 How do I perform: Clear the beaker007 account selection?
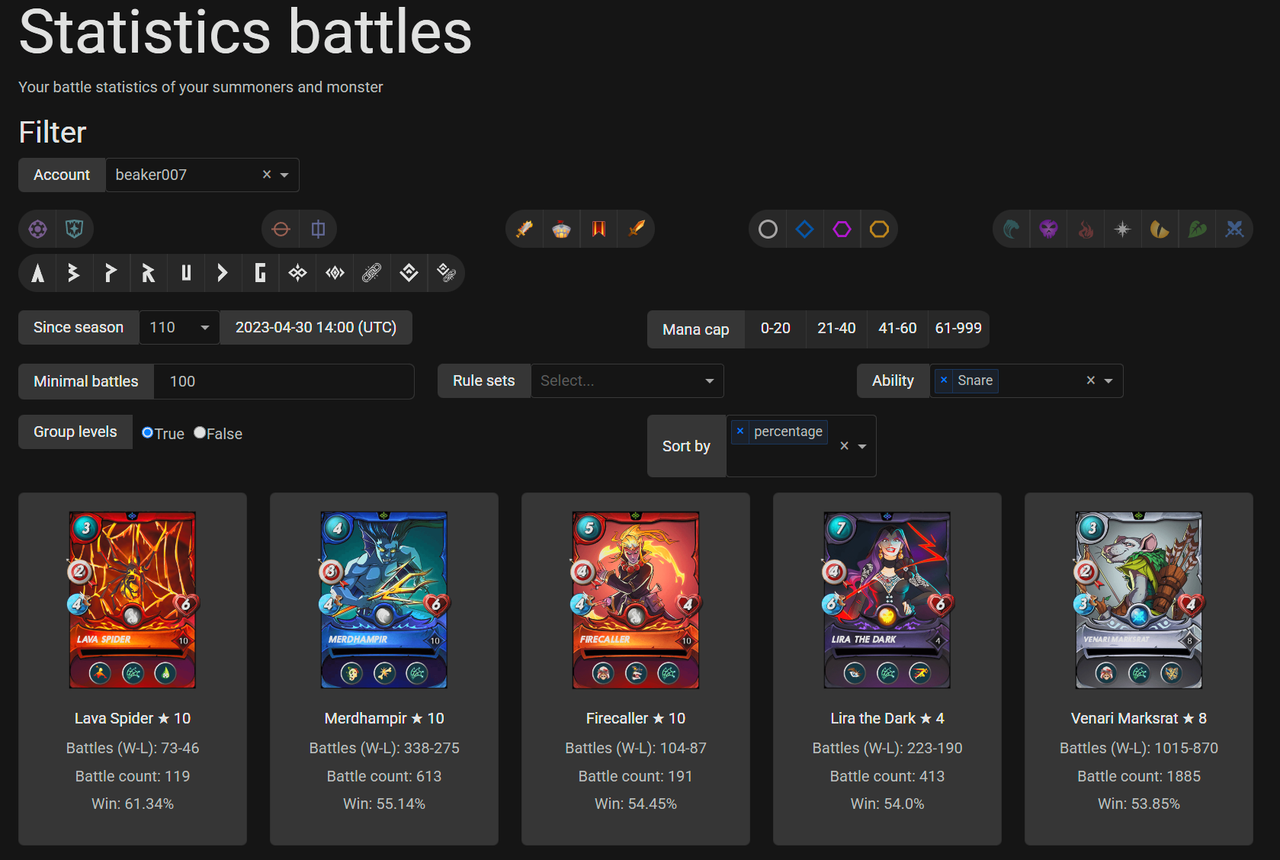pos(267,175)
